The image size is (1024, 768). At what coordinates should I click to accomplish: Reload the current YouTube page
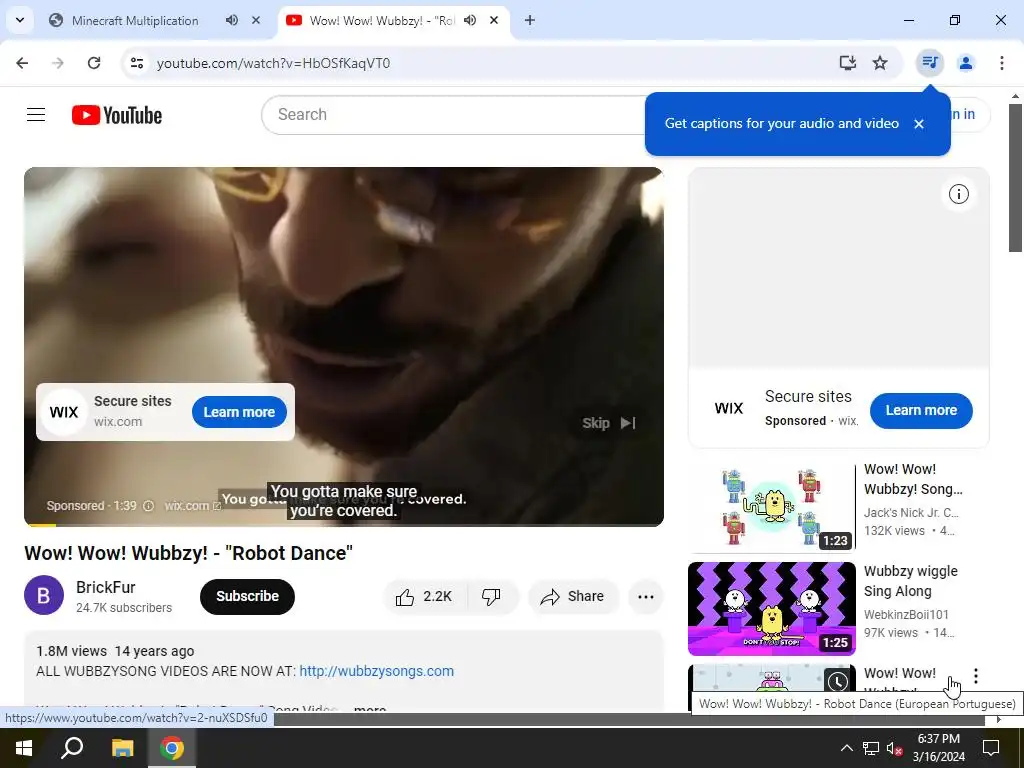click(94, 63)
